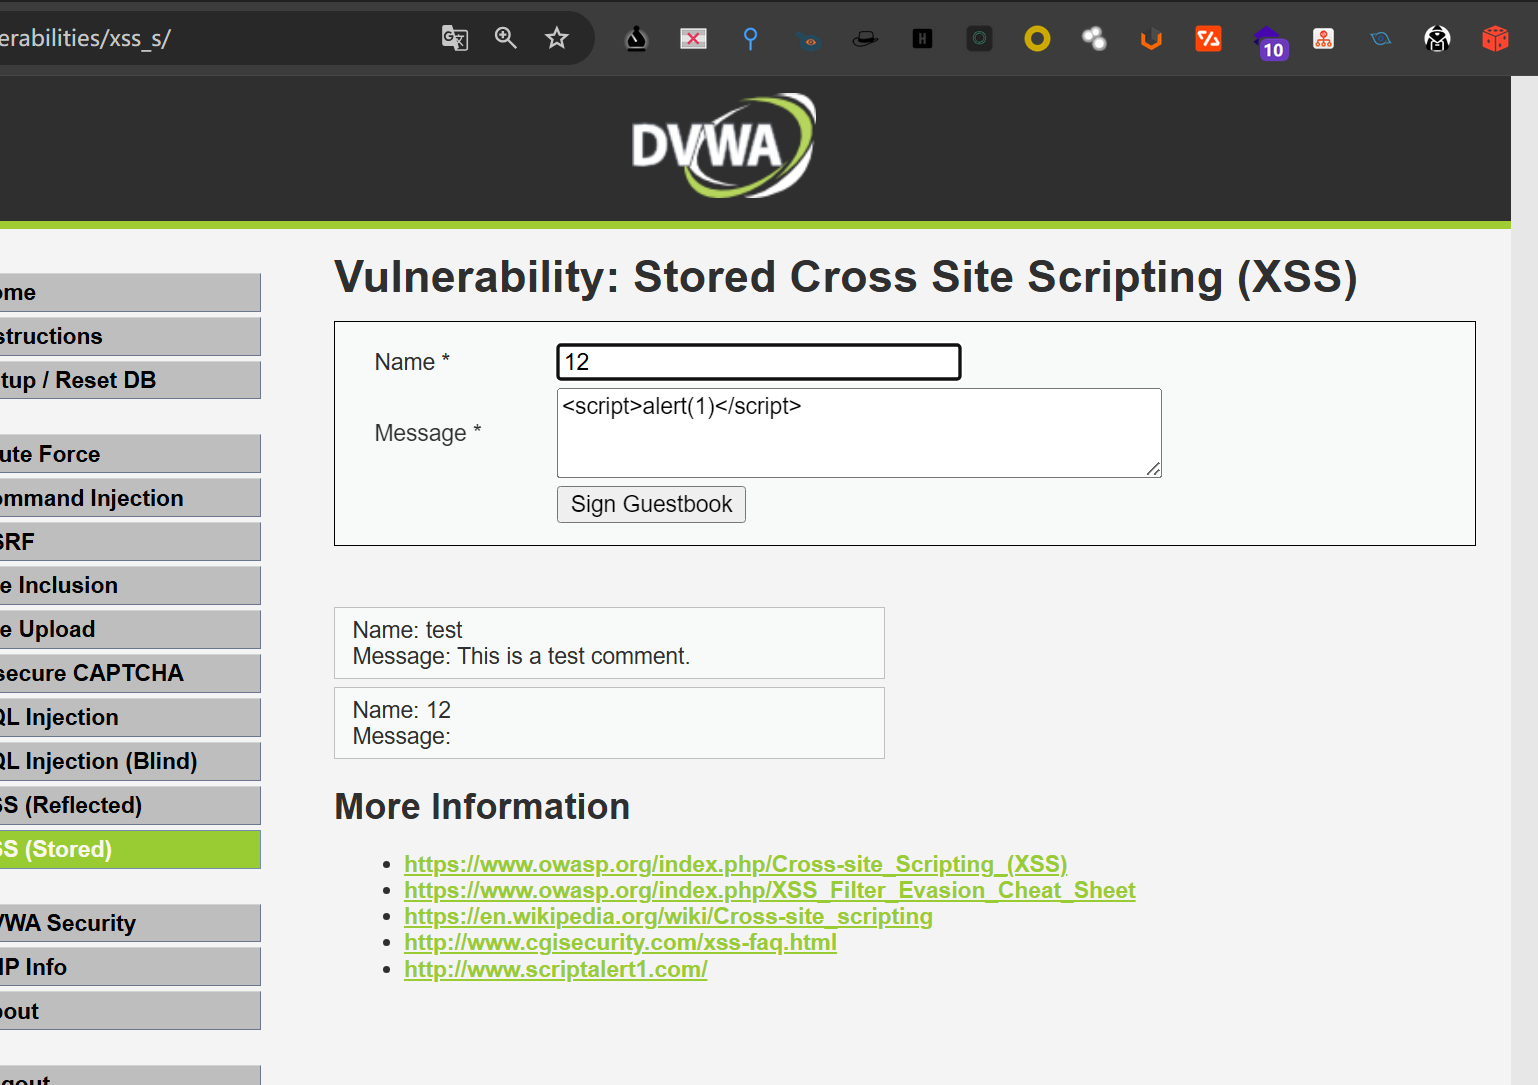
Task: Open the PHP Info page
Action: [x=130, y=967]
